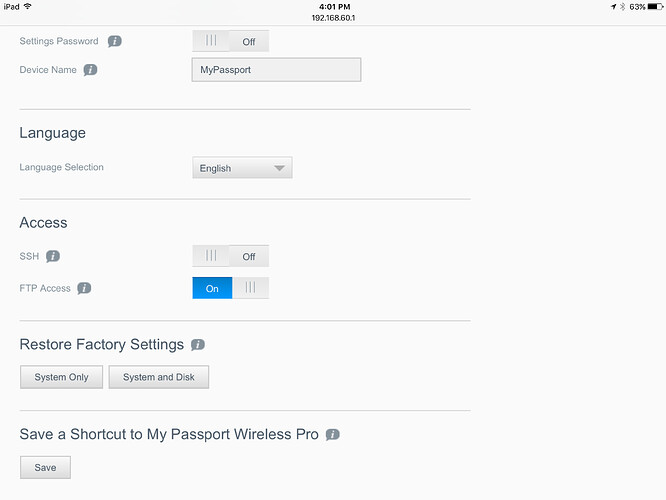Click the System and Disk button

[158, 377]
